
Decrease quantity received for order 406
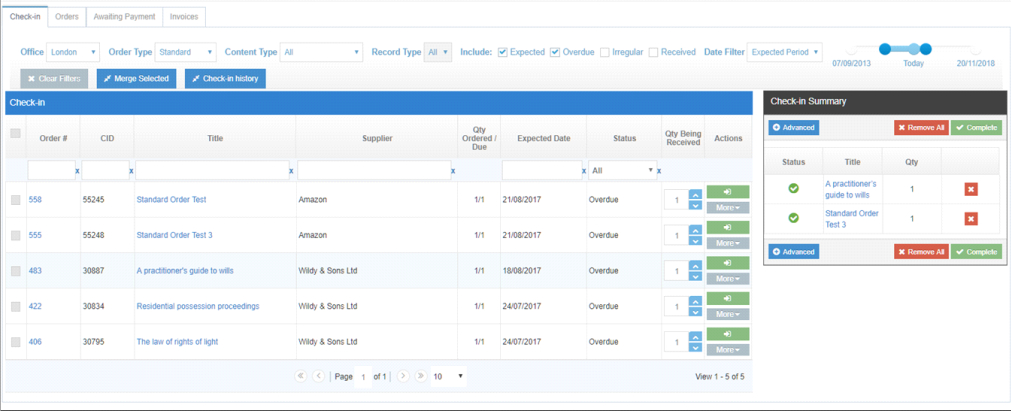(695, 347)
